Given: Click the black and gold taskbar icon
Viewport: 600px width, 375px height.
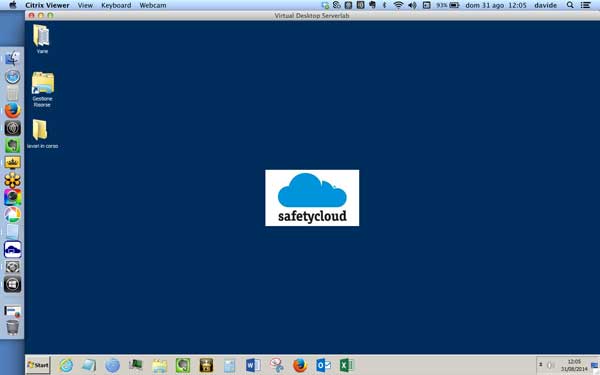Looking at the screenshot, I should click(x=206, y=365).
